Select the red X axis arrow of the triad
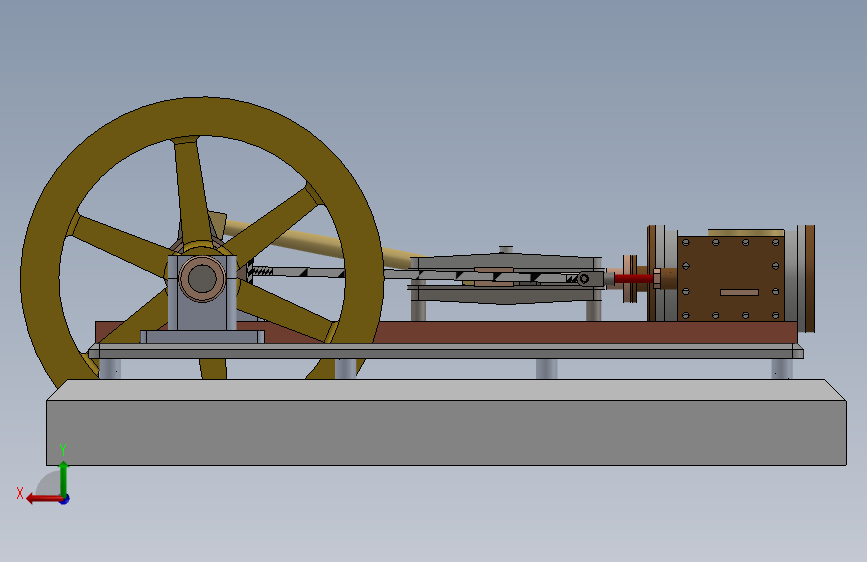Image resolution: width=867 pixels, height=562 pixels. pyautogui.click(x=44, y=499)
